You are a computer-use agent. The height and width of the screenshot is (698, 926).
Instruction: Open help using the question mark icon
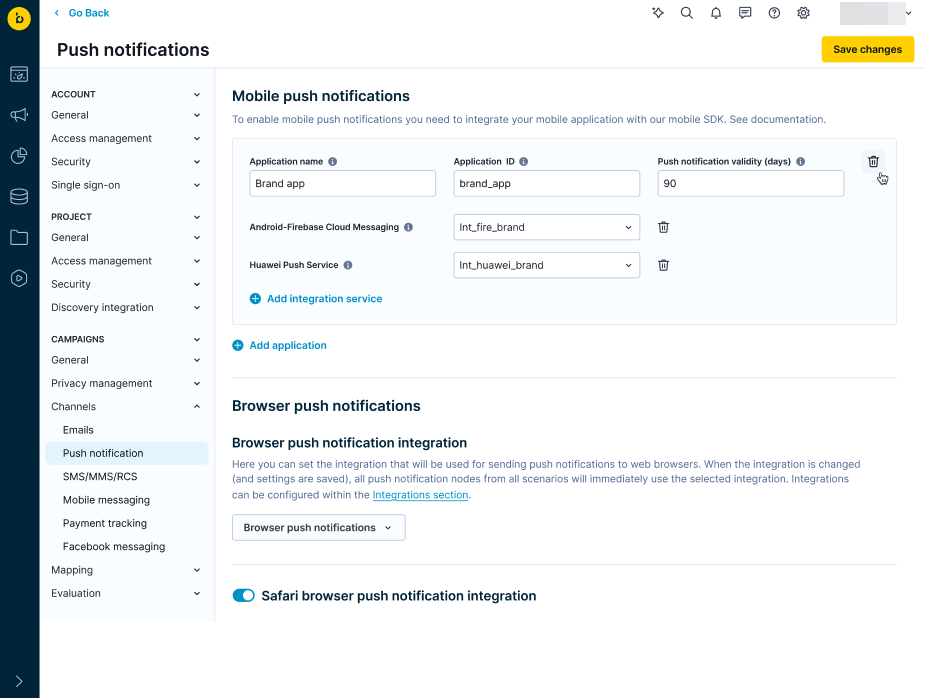click(774, 13)
